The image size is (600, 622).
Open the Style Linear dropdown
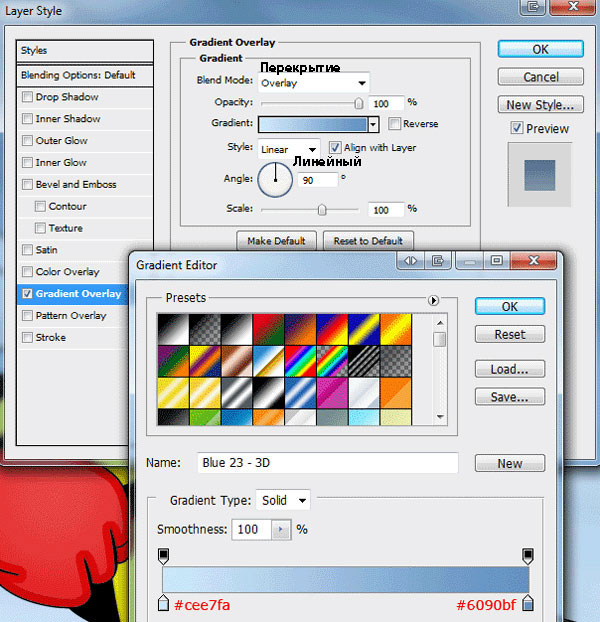click(289, 150)
